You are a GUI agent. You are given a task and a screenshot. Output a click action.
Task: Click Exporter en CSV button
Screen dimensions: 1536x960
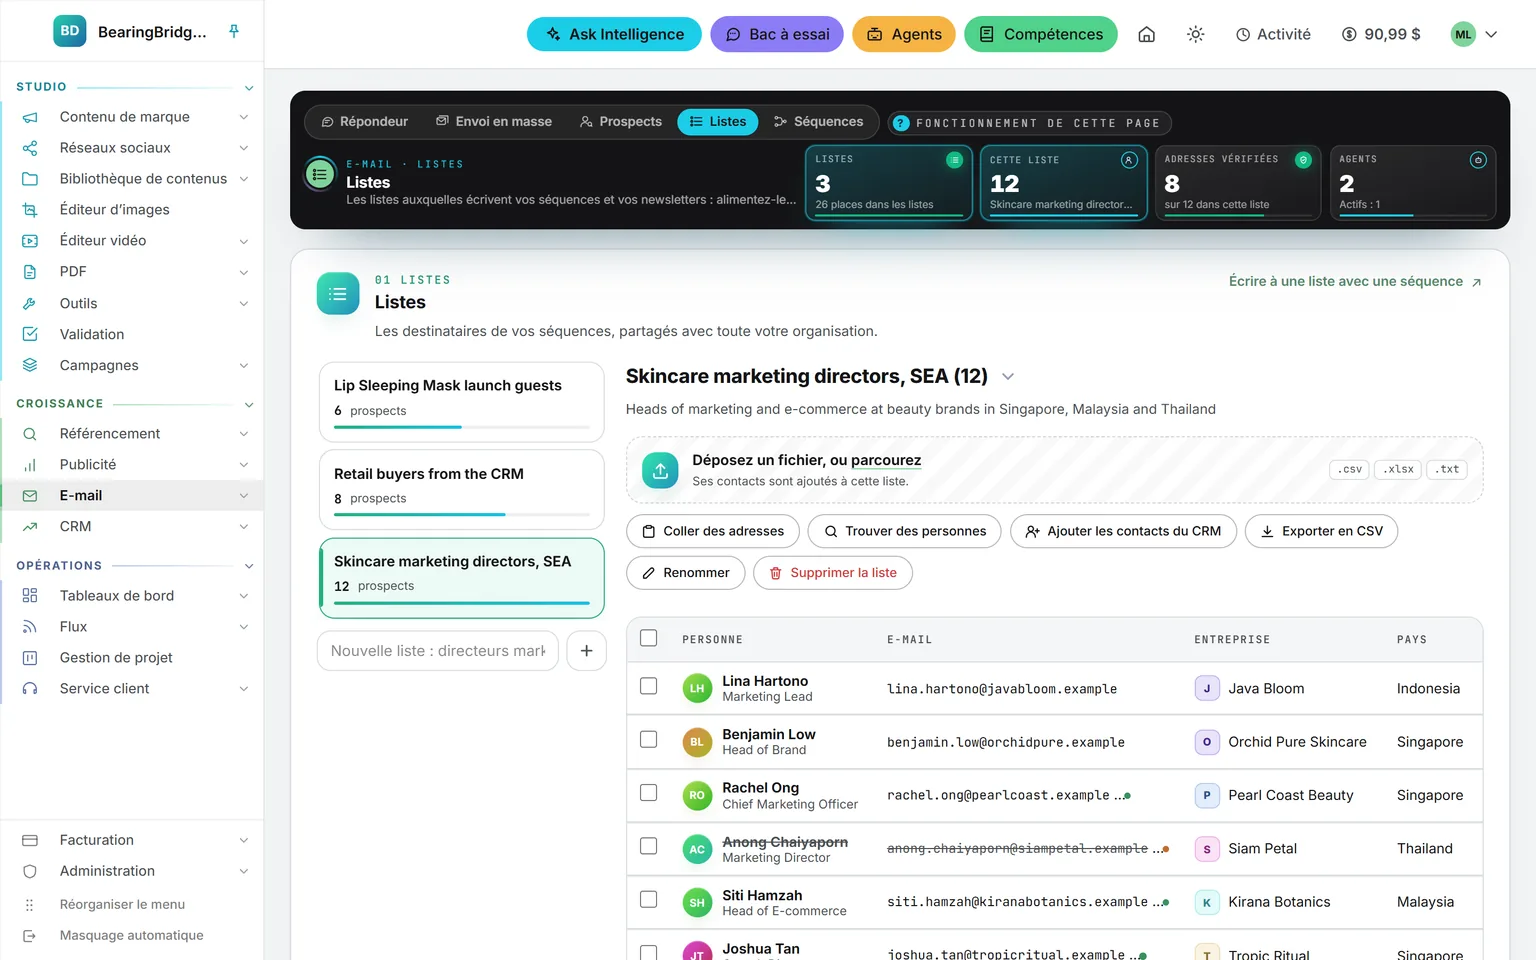1321,531
